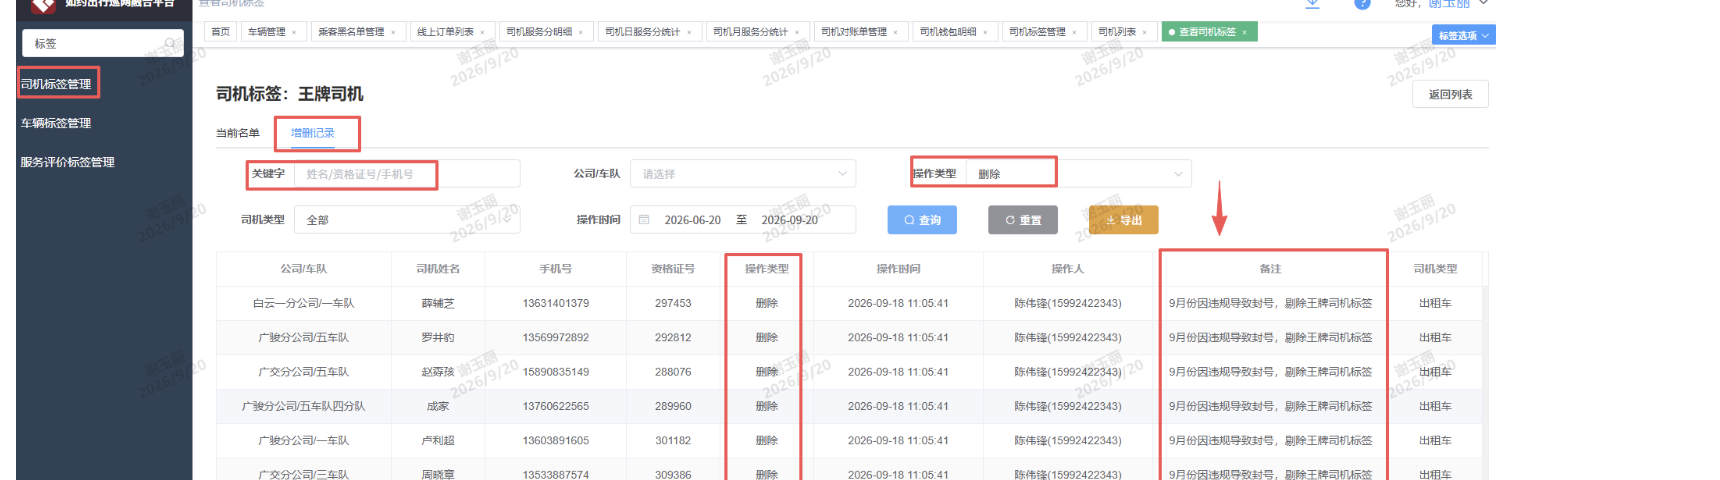This screenshot has width=1720, height=480.
Task: Select phone number 13533887574
Action: click(x=556, y=474)
